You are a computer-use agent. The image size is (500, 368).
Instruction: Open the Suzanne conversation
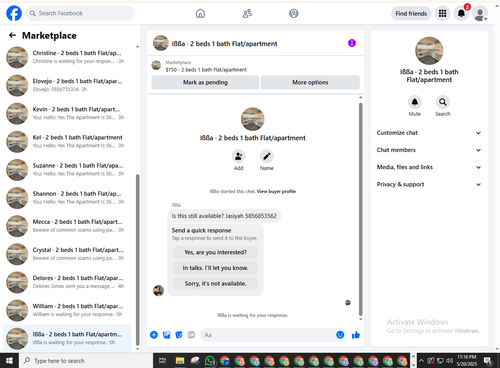coord(68,170)
